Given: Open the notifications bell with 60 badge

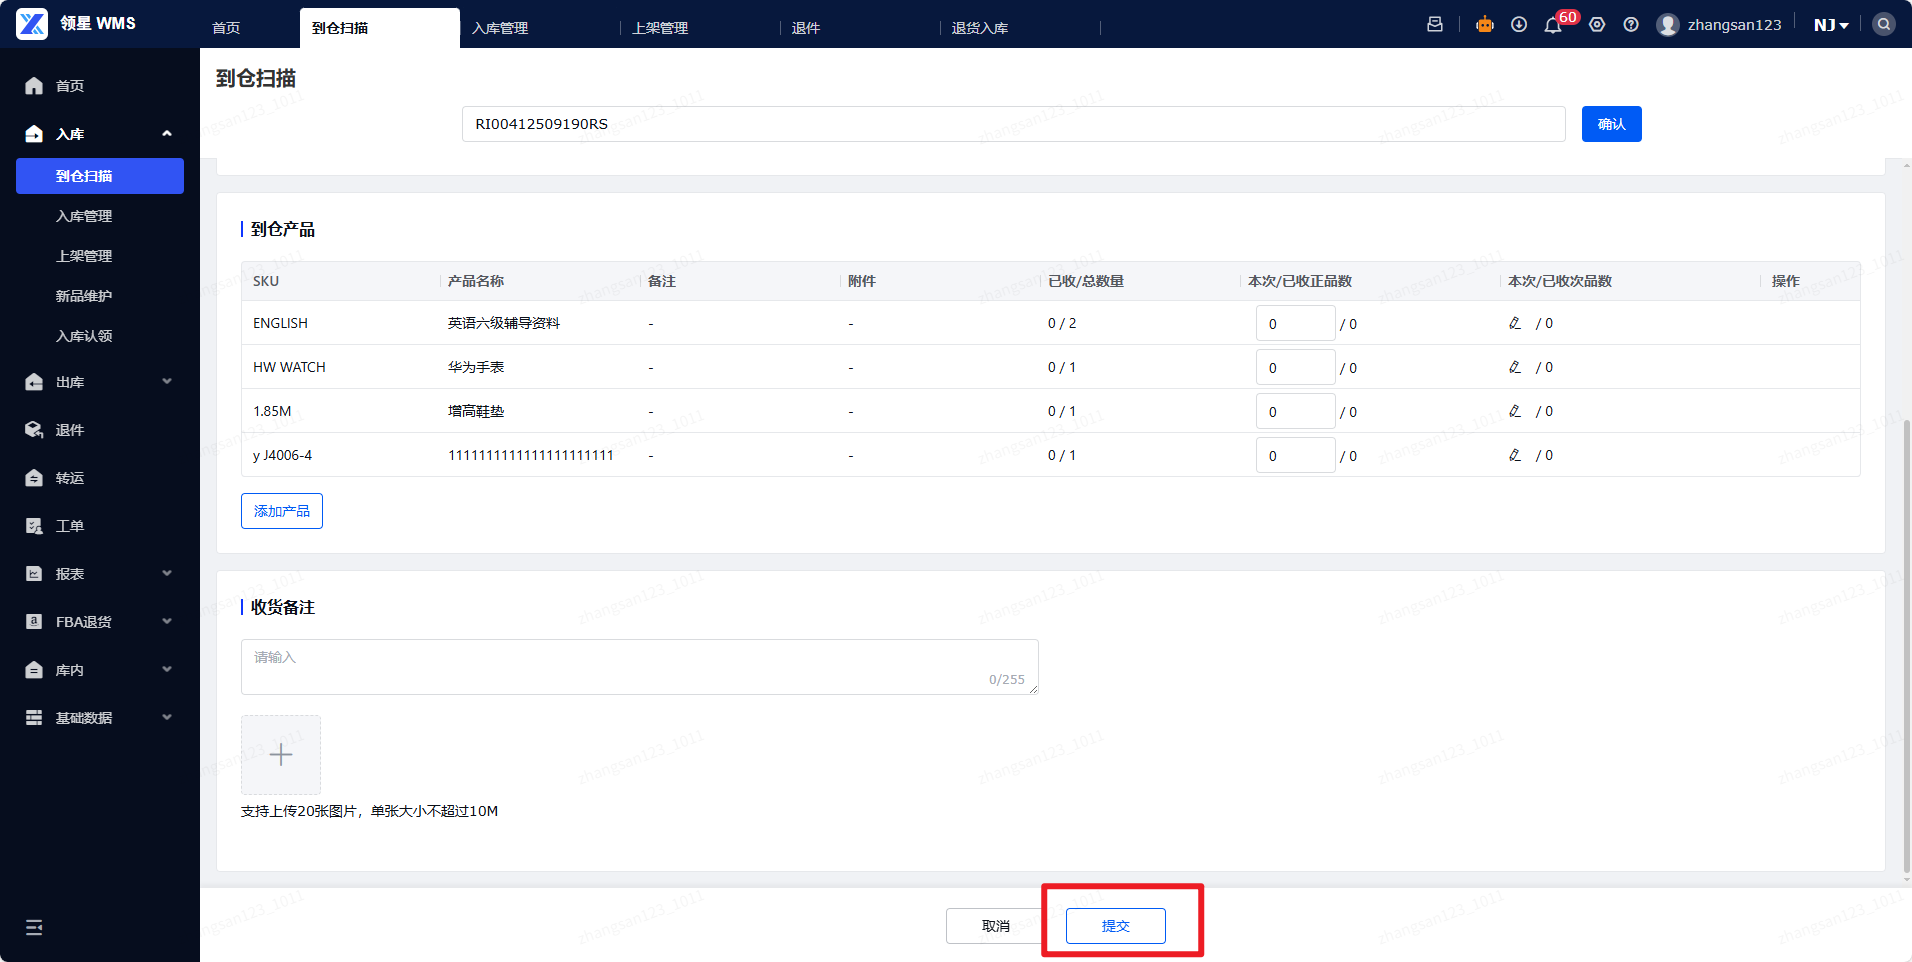Looking at the screenshot, I should pyautogui.click(x=1552, y=25).
